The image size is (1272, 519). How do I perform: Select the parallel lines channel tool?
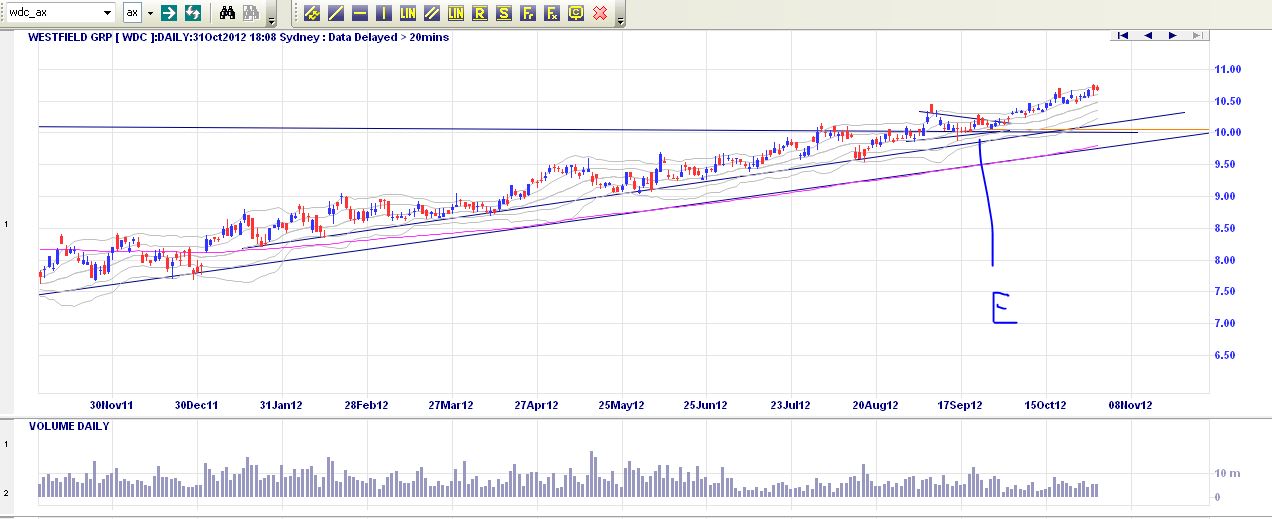tap(432, 13)
